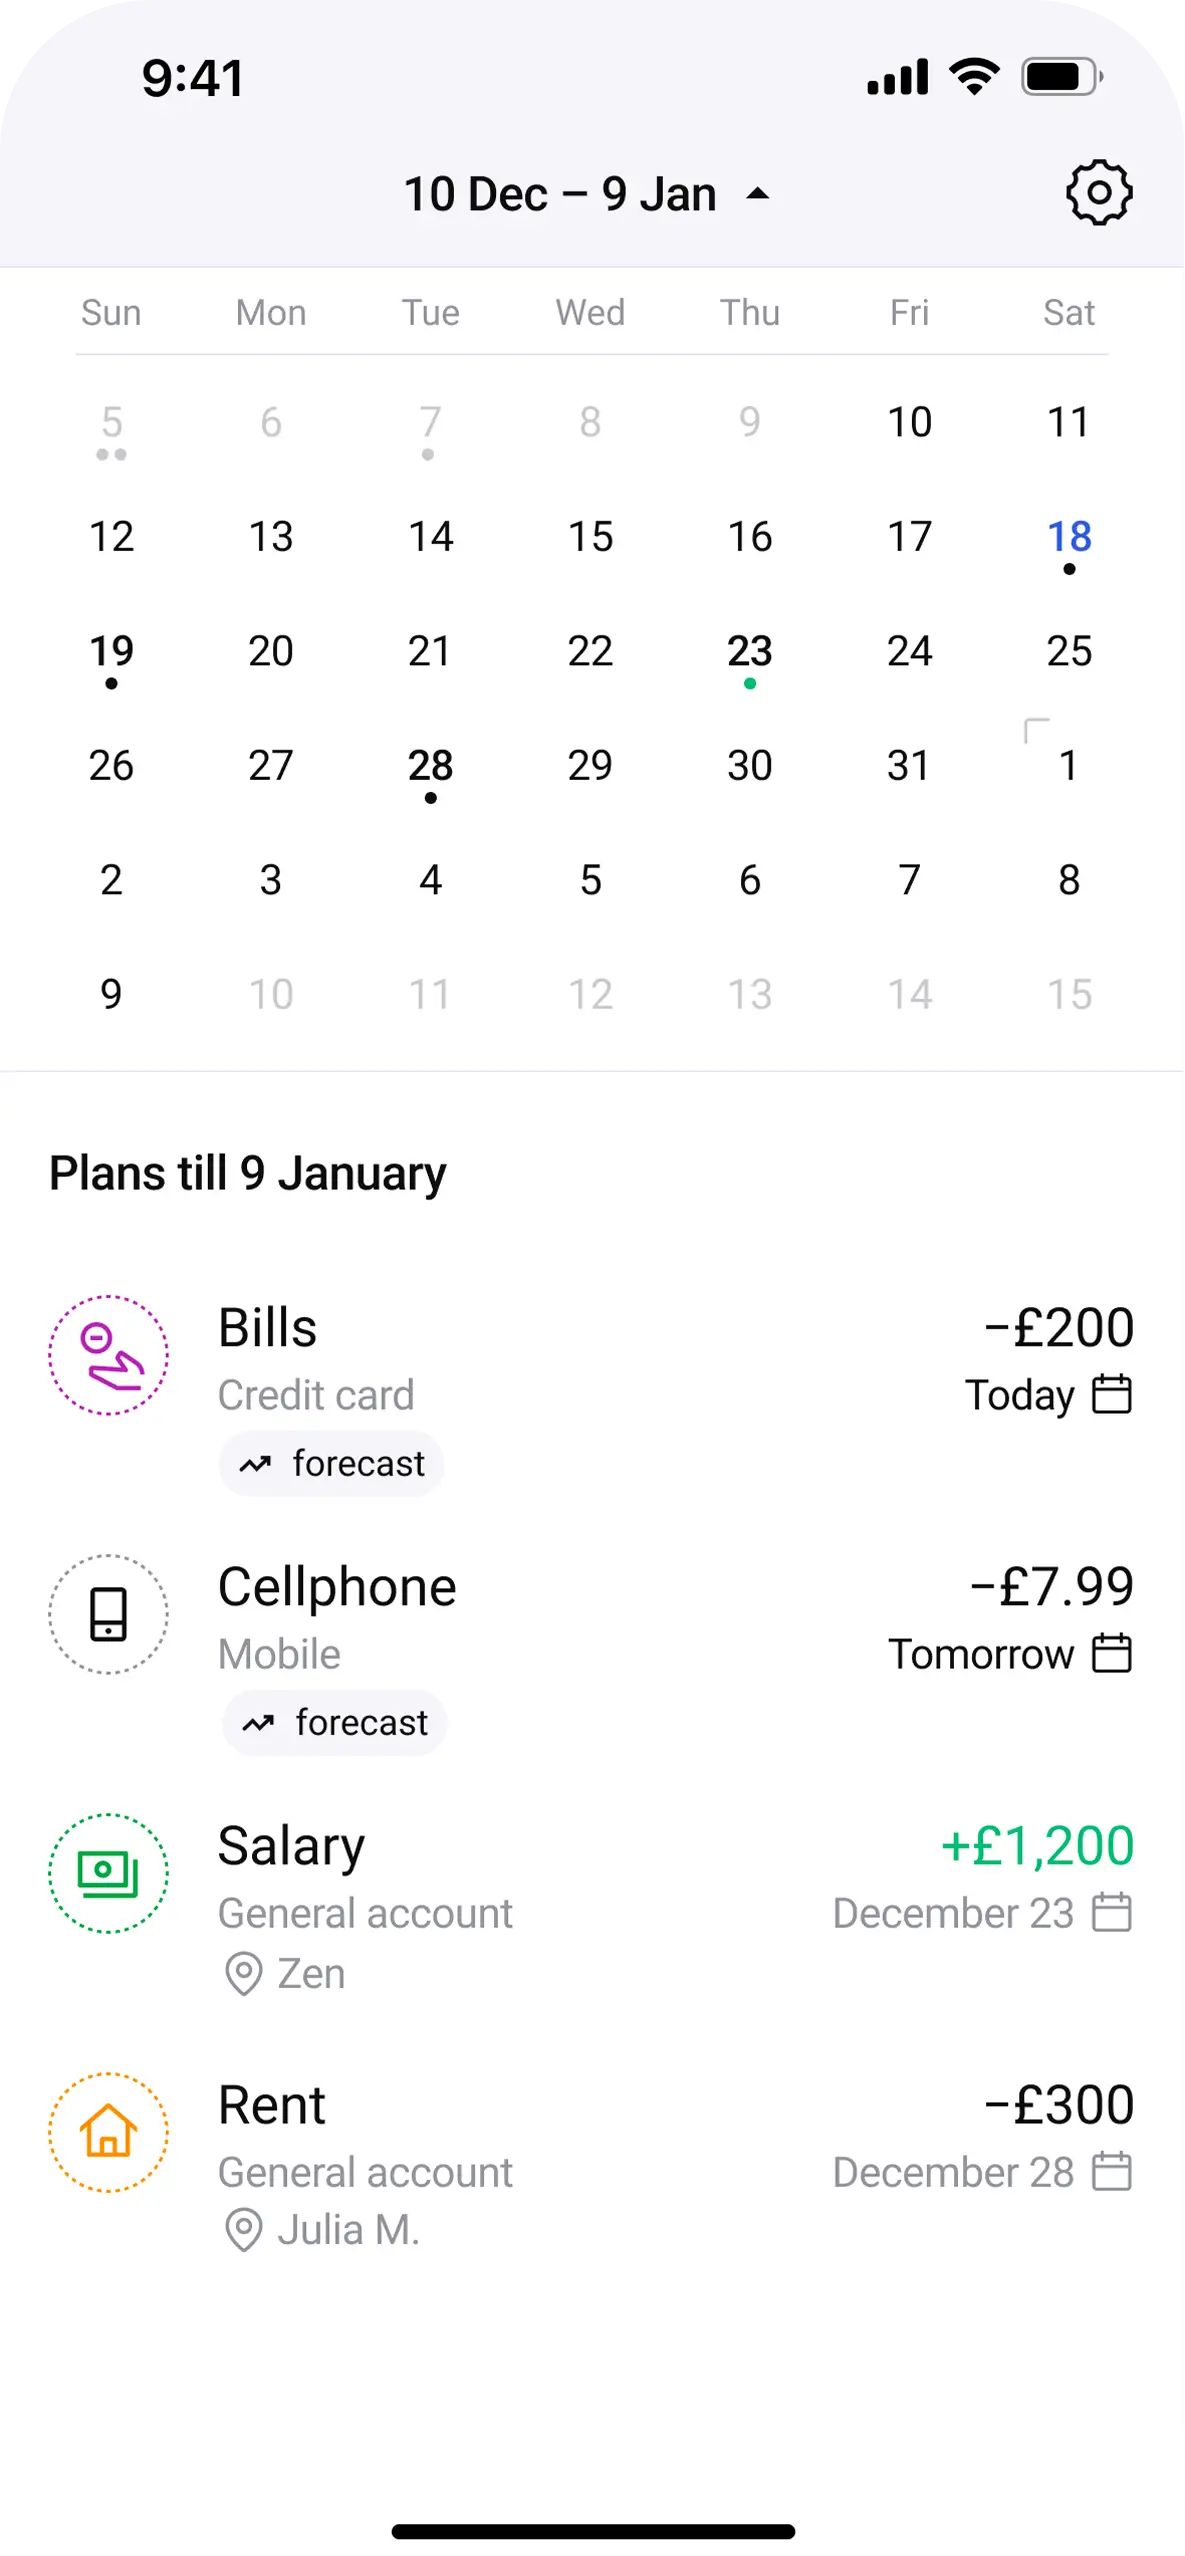Tap the location pin beside Julia M.
The width and height of the screenshot is (1185, 2556).
coord(243,2229)
